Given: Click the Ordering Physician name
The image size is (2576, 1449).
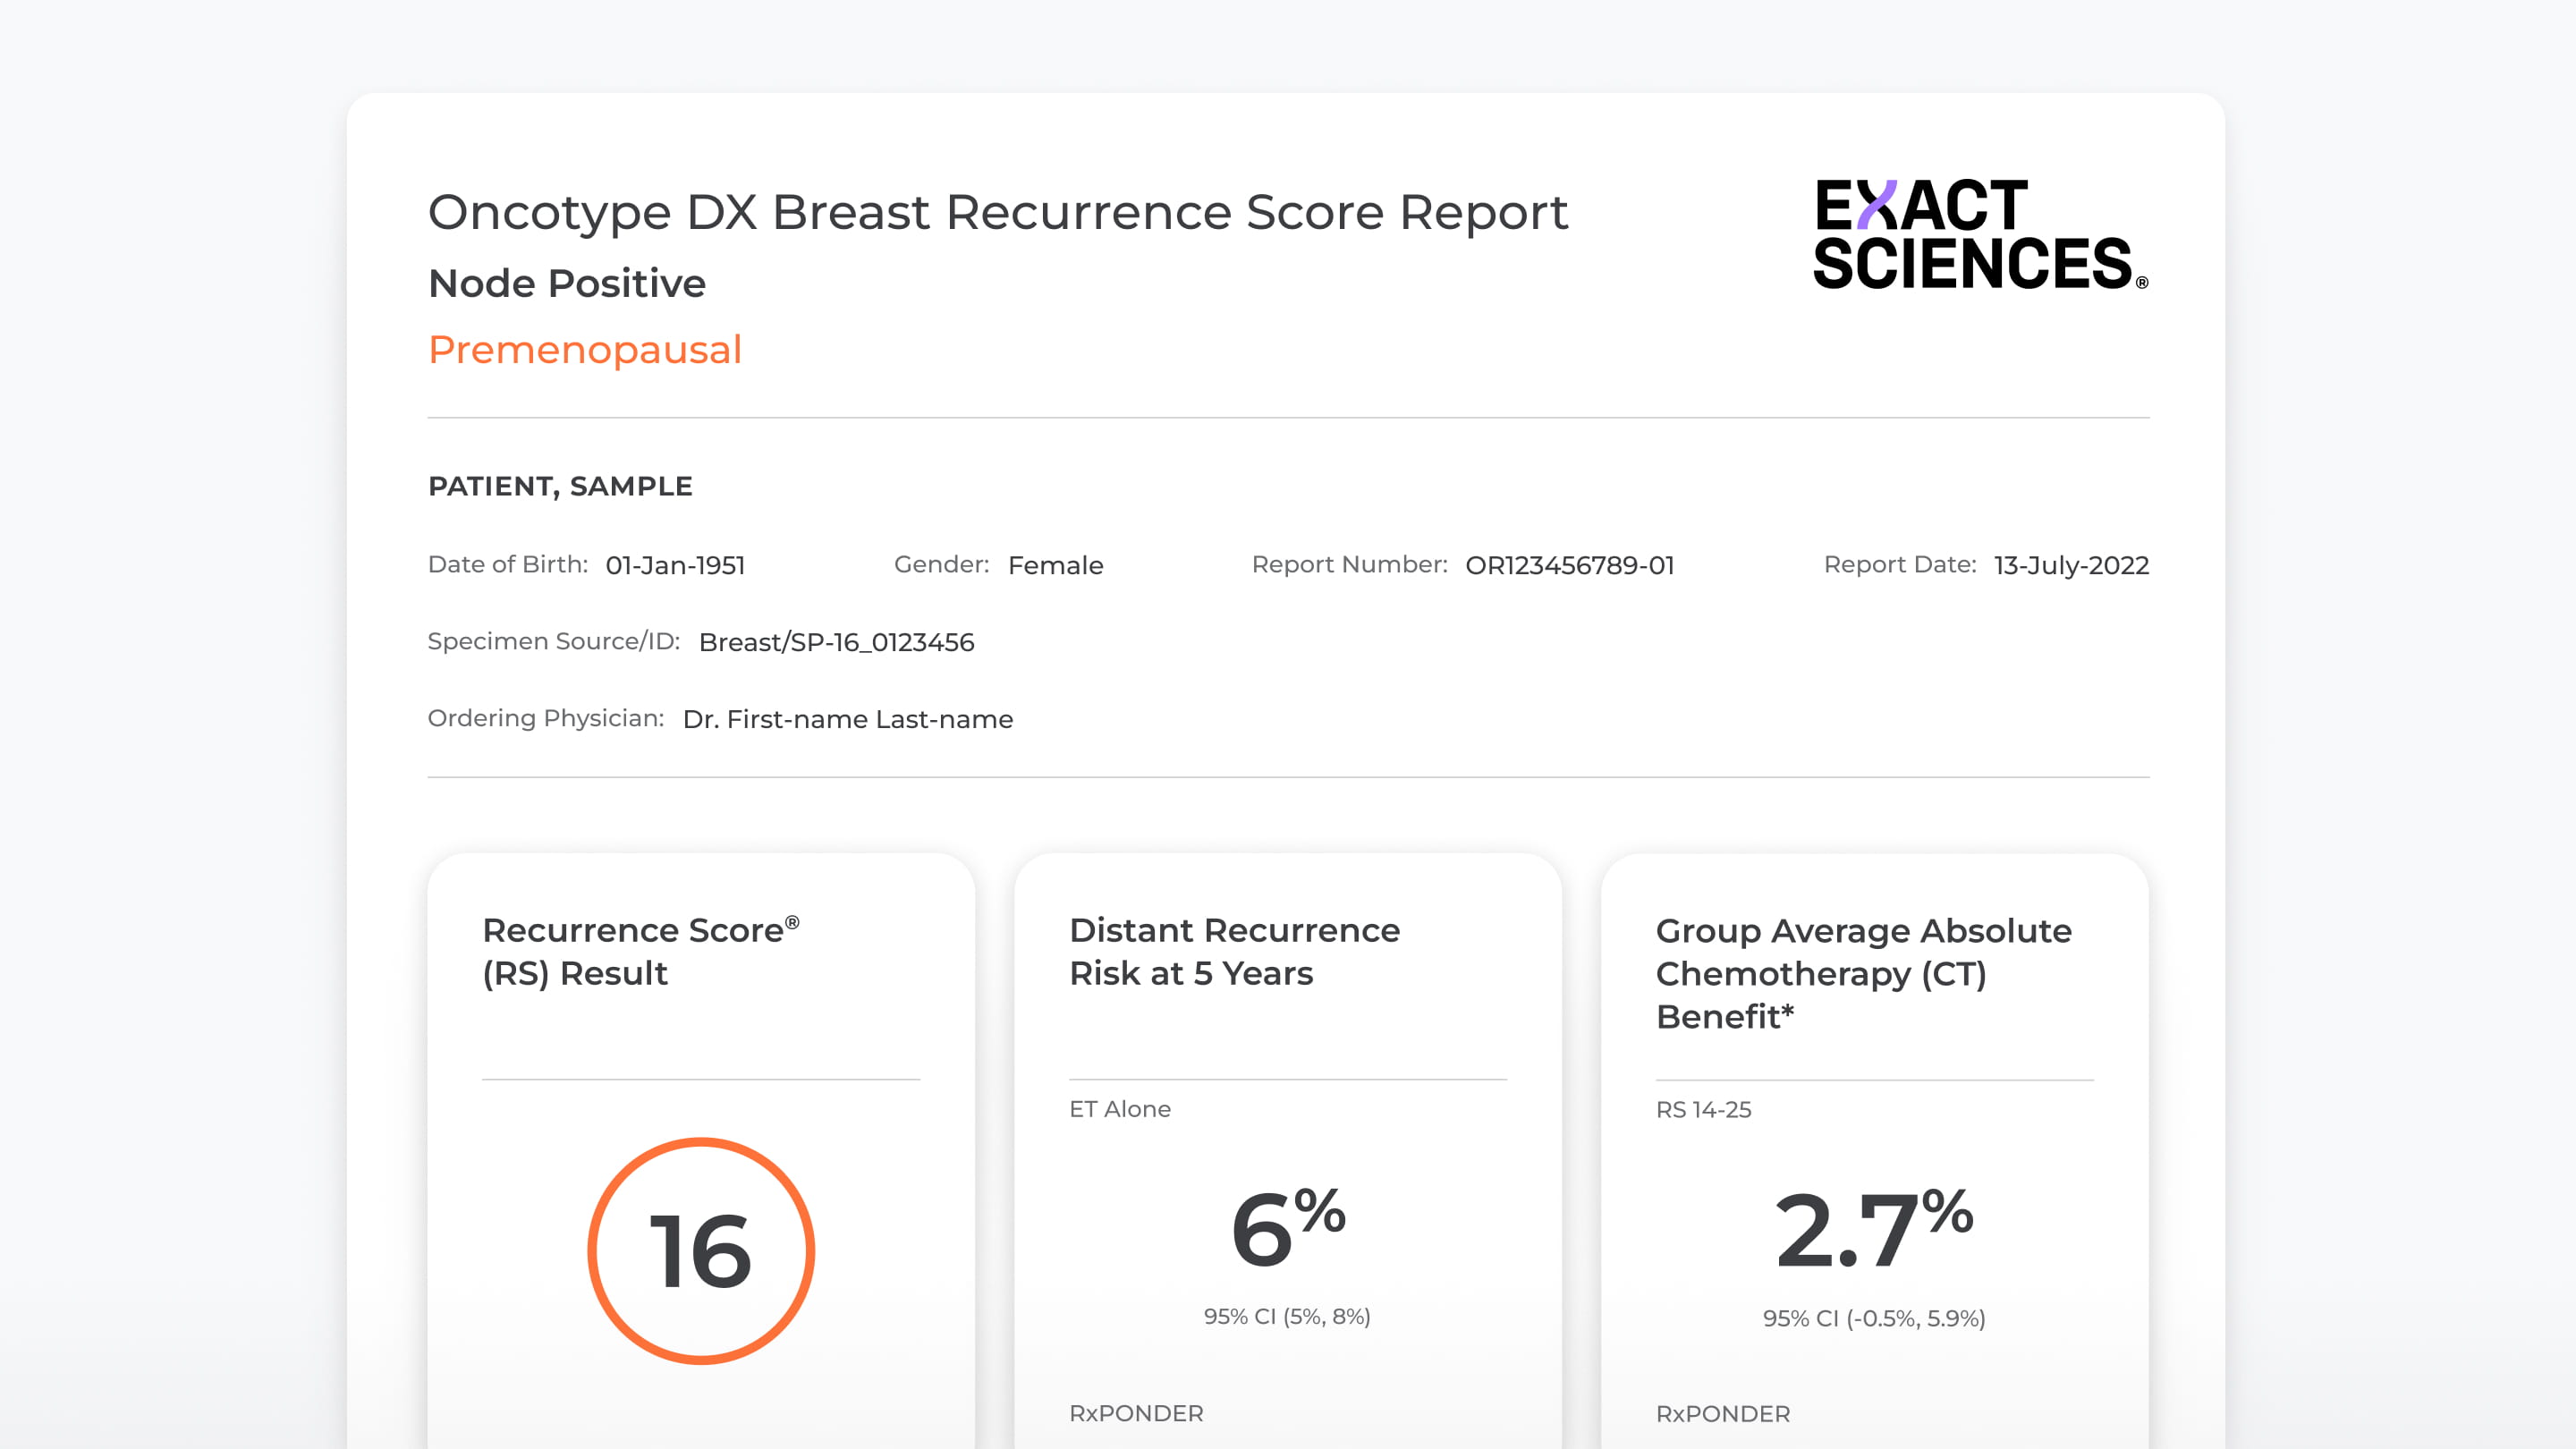Looking at the screenshot, I should 847,719.
